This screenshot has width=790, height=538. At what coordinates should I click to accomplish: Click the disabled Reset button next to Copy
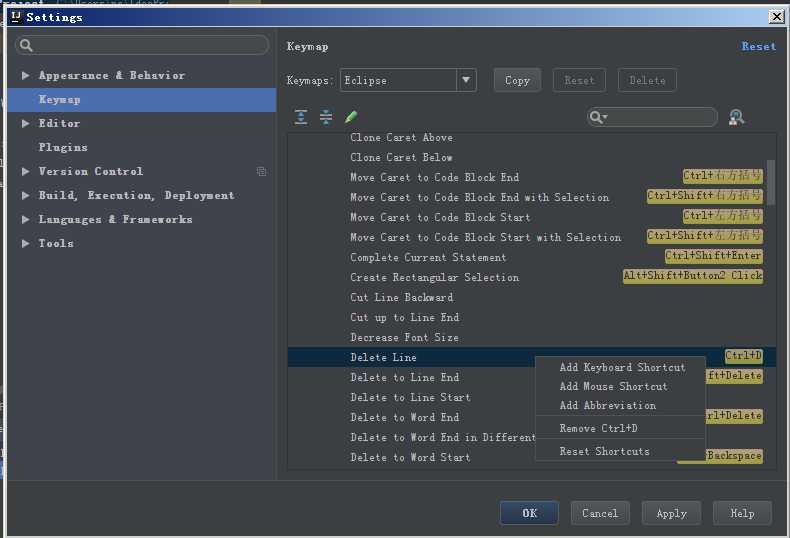579,80
